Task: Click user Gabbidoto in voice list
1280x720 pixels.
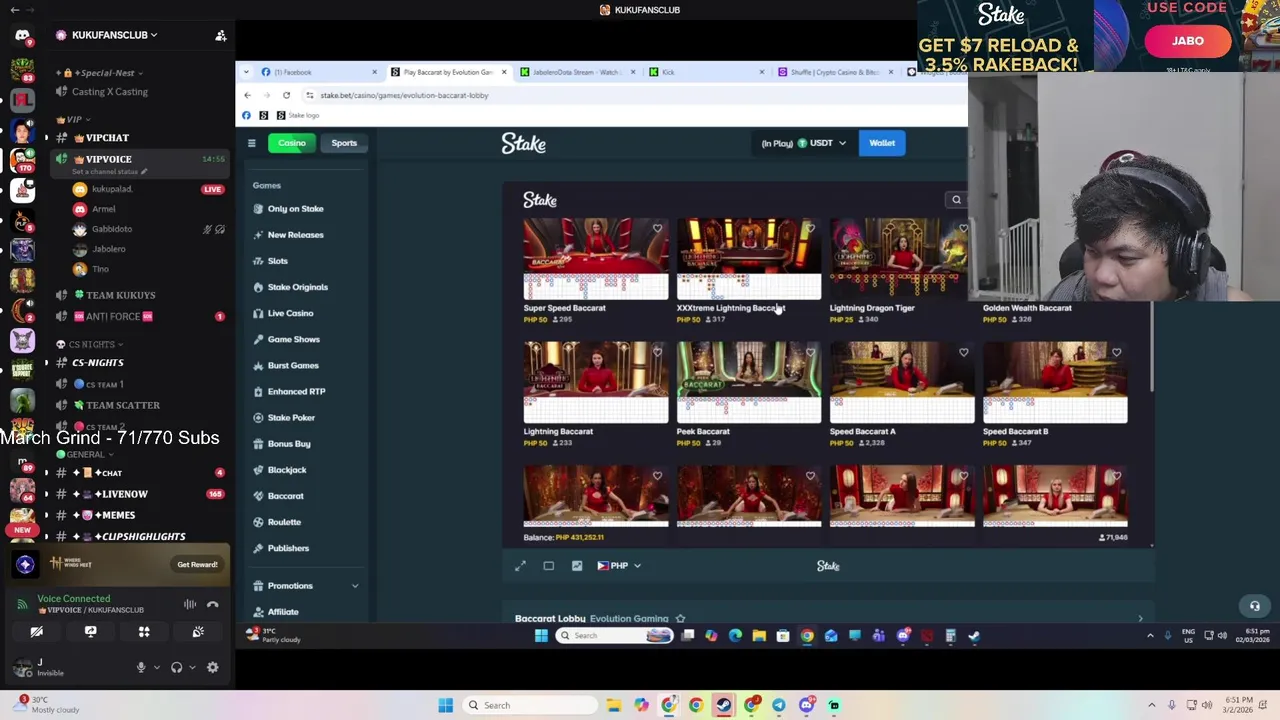Action: coord(111,229)
